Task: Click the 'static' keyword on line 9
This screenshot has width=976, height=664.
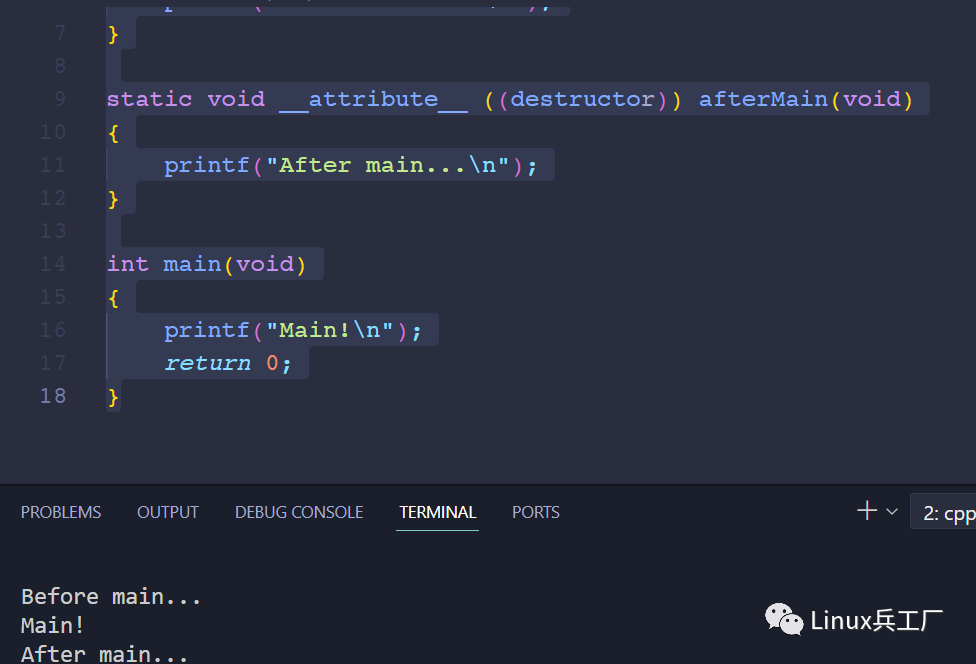Action: (x=149, y=99)
